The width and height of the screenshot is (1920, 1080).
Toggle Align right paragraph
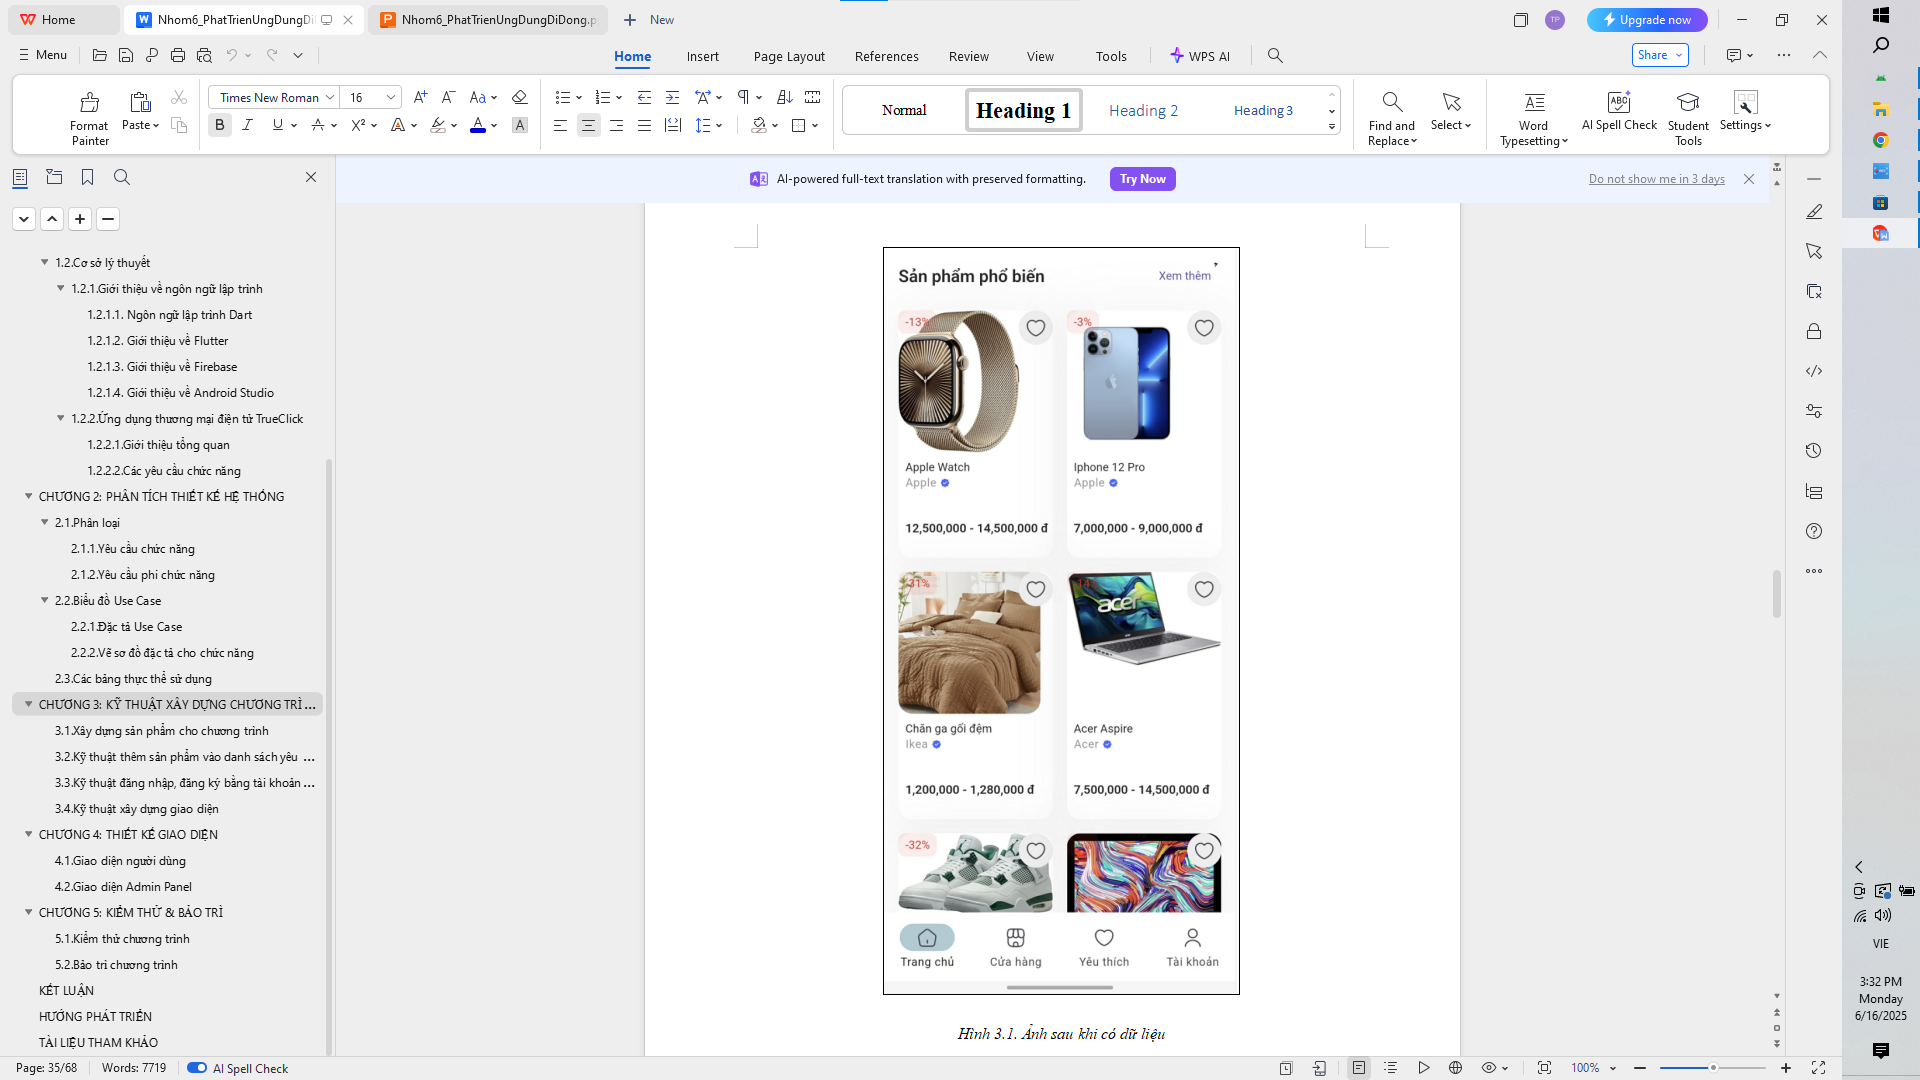tap(616, 125)
